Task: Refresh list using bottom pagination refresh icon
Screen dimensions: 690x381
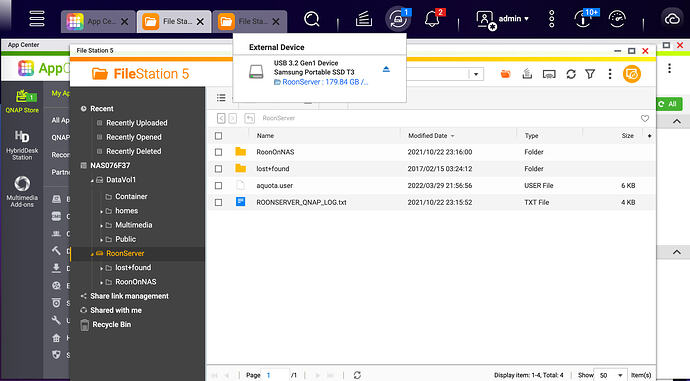Action: pyautogui.click(x=357, y=375)
